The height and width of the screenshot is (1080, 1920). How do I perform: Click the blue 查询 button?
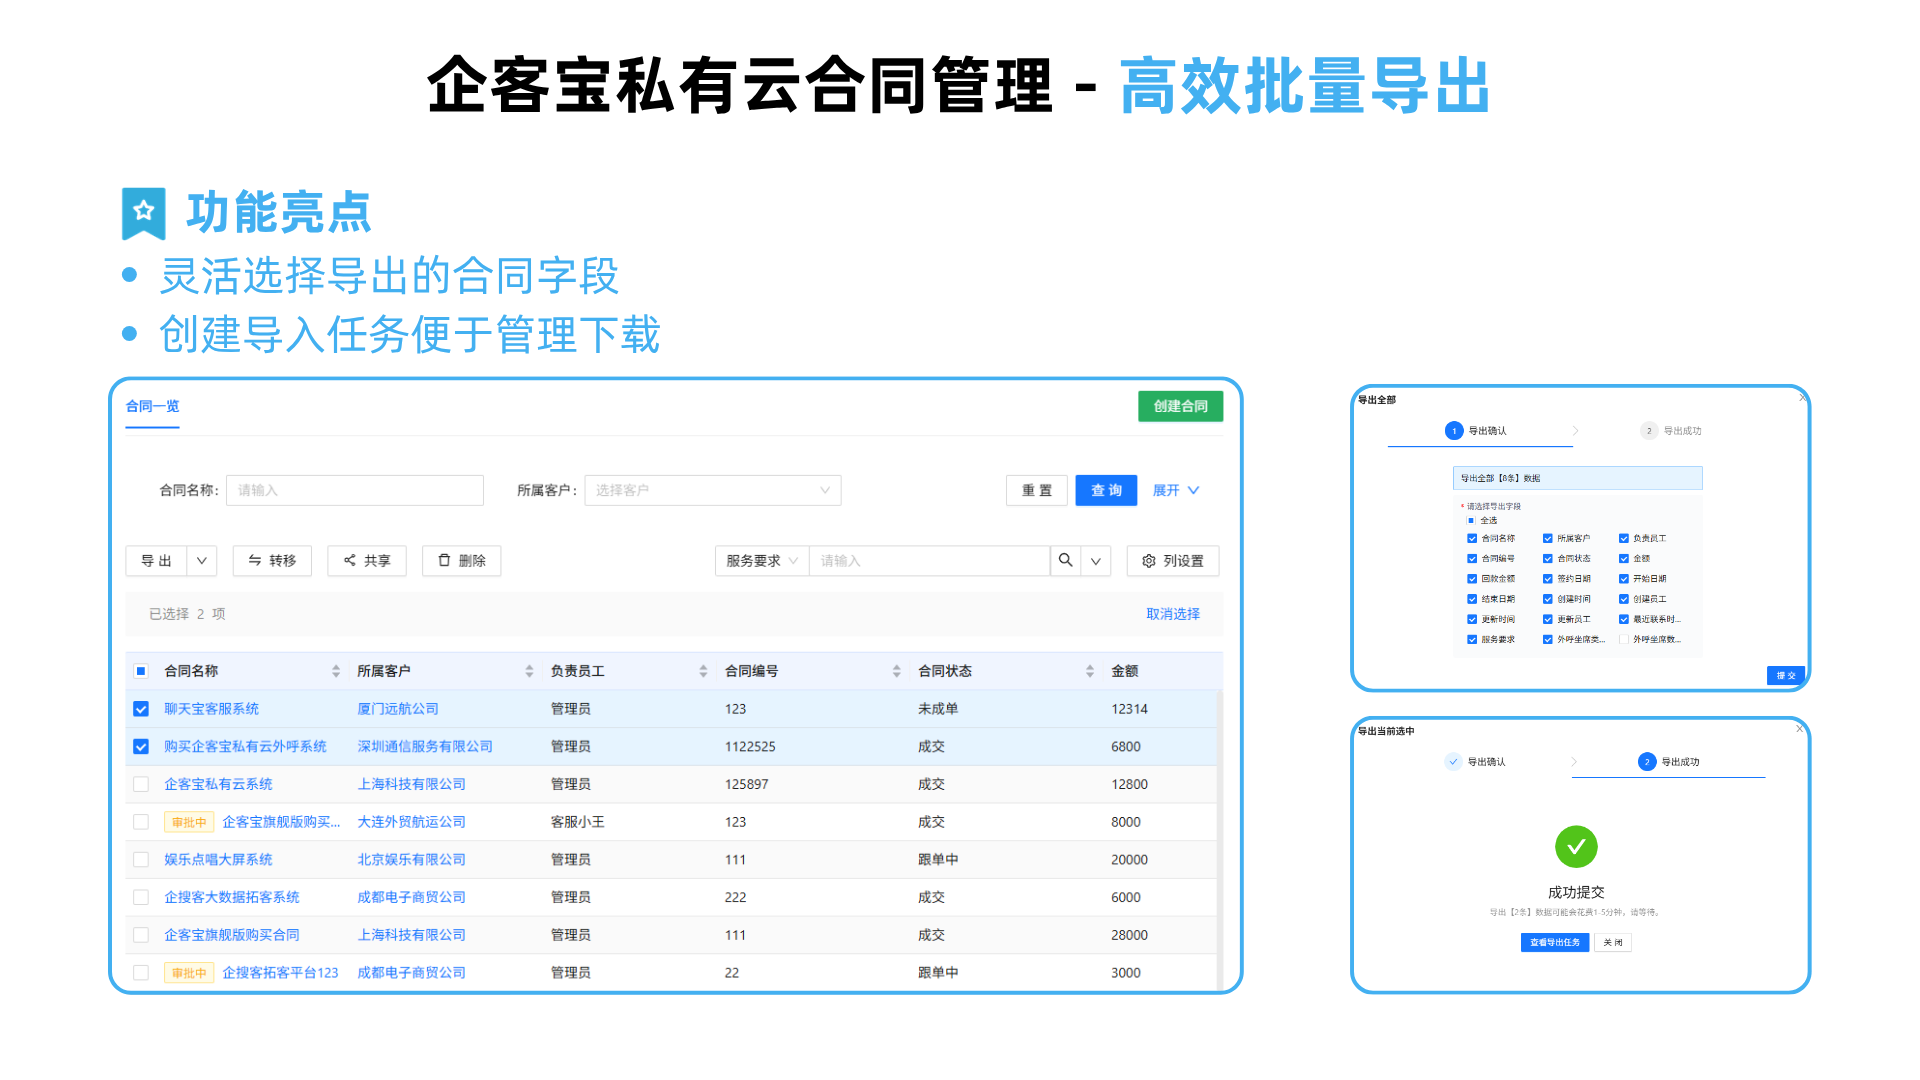(1106, 490)
